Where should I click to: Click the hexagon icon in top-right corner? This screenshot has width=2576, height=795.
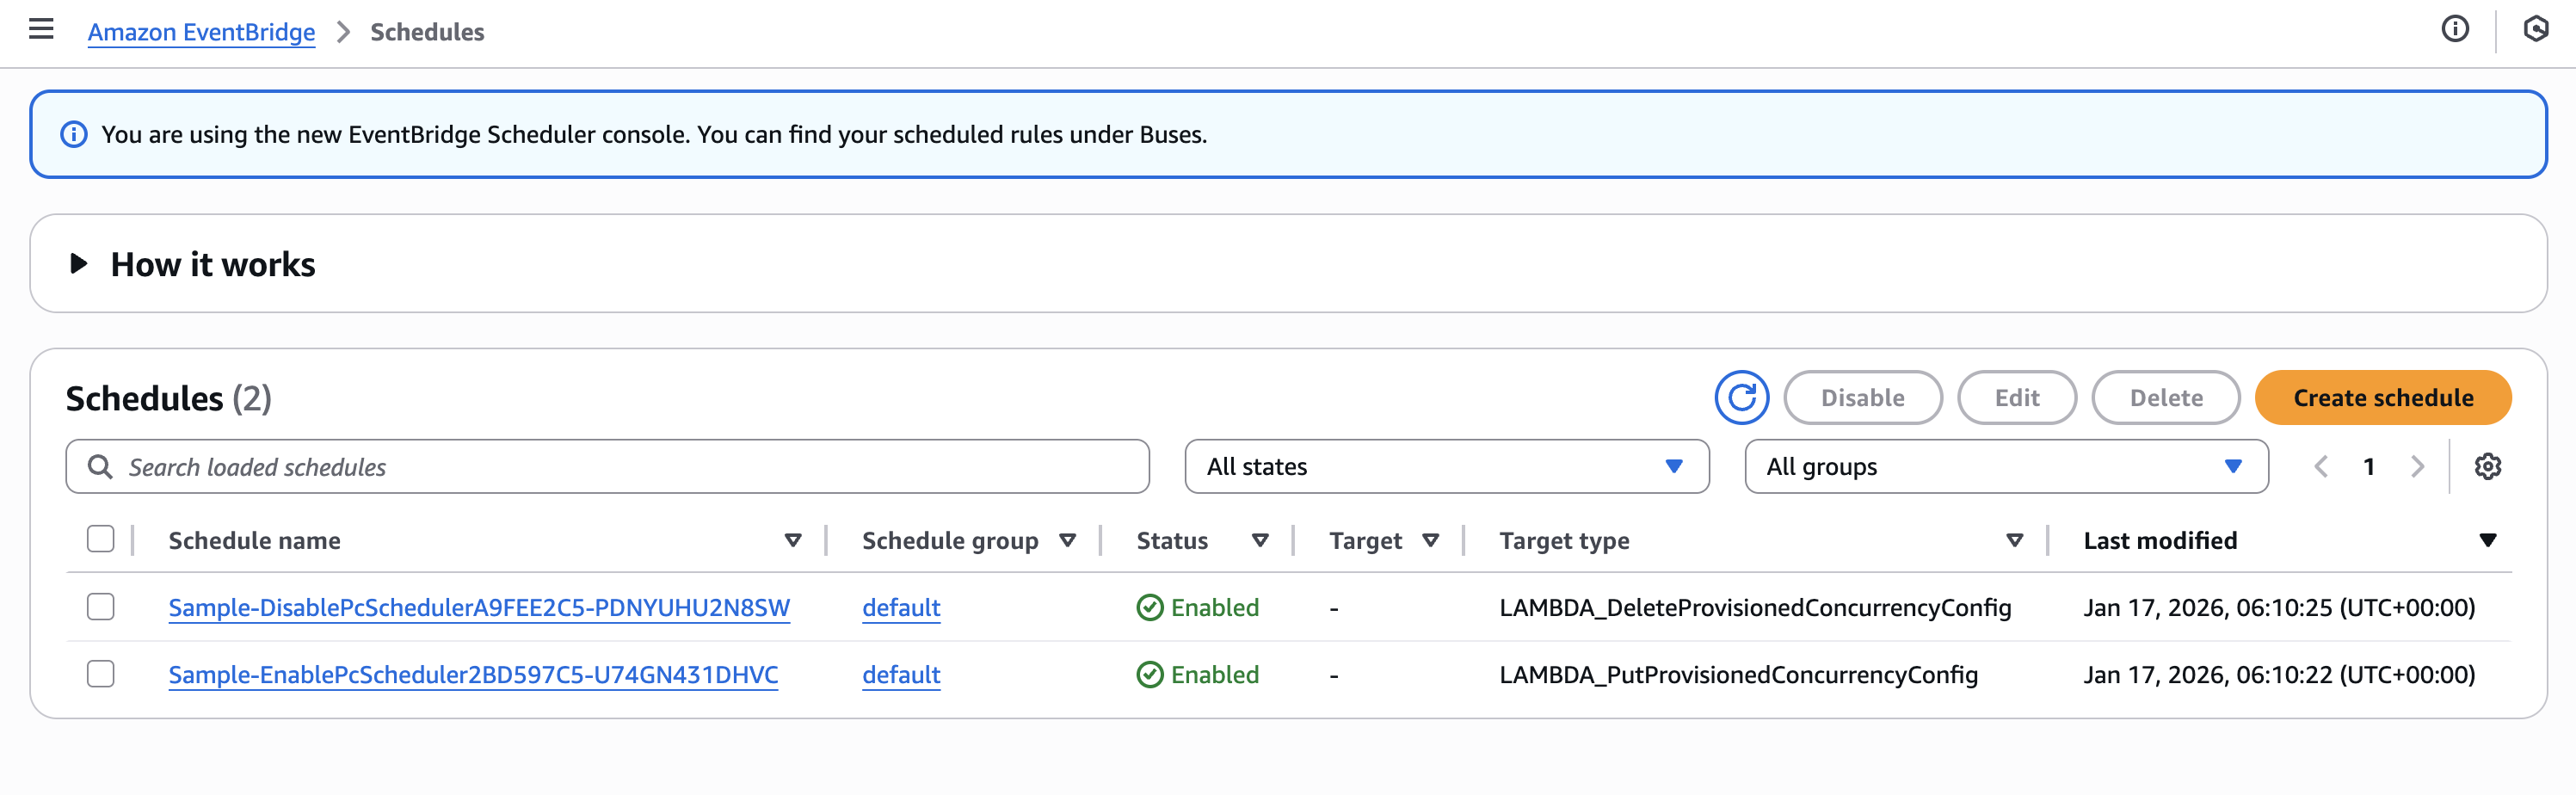(2535, 30)
